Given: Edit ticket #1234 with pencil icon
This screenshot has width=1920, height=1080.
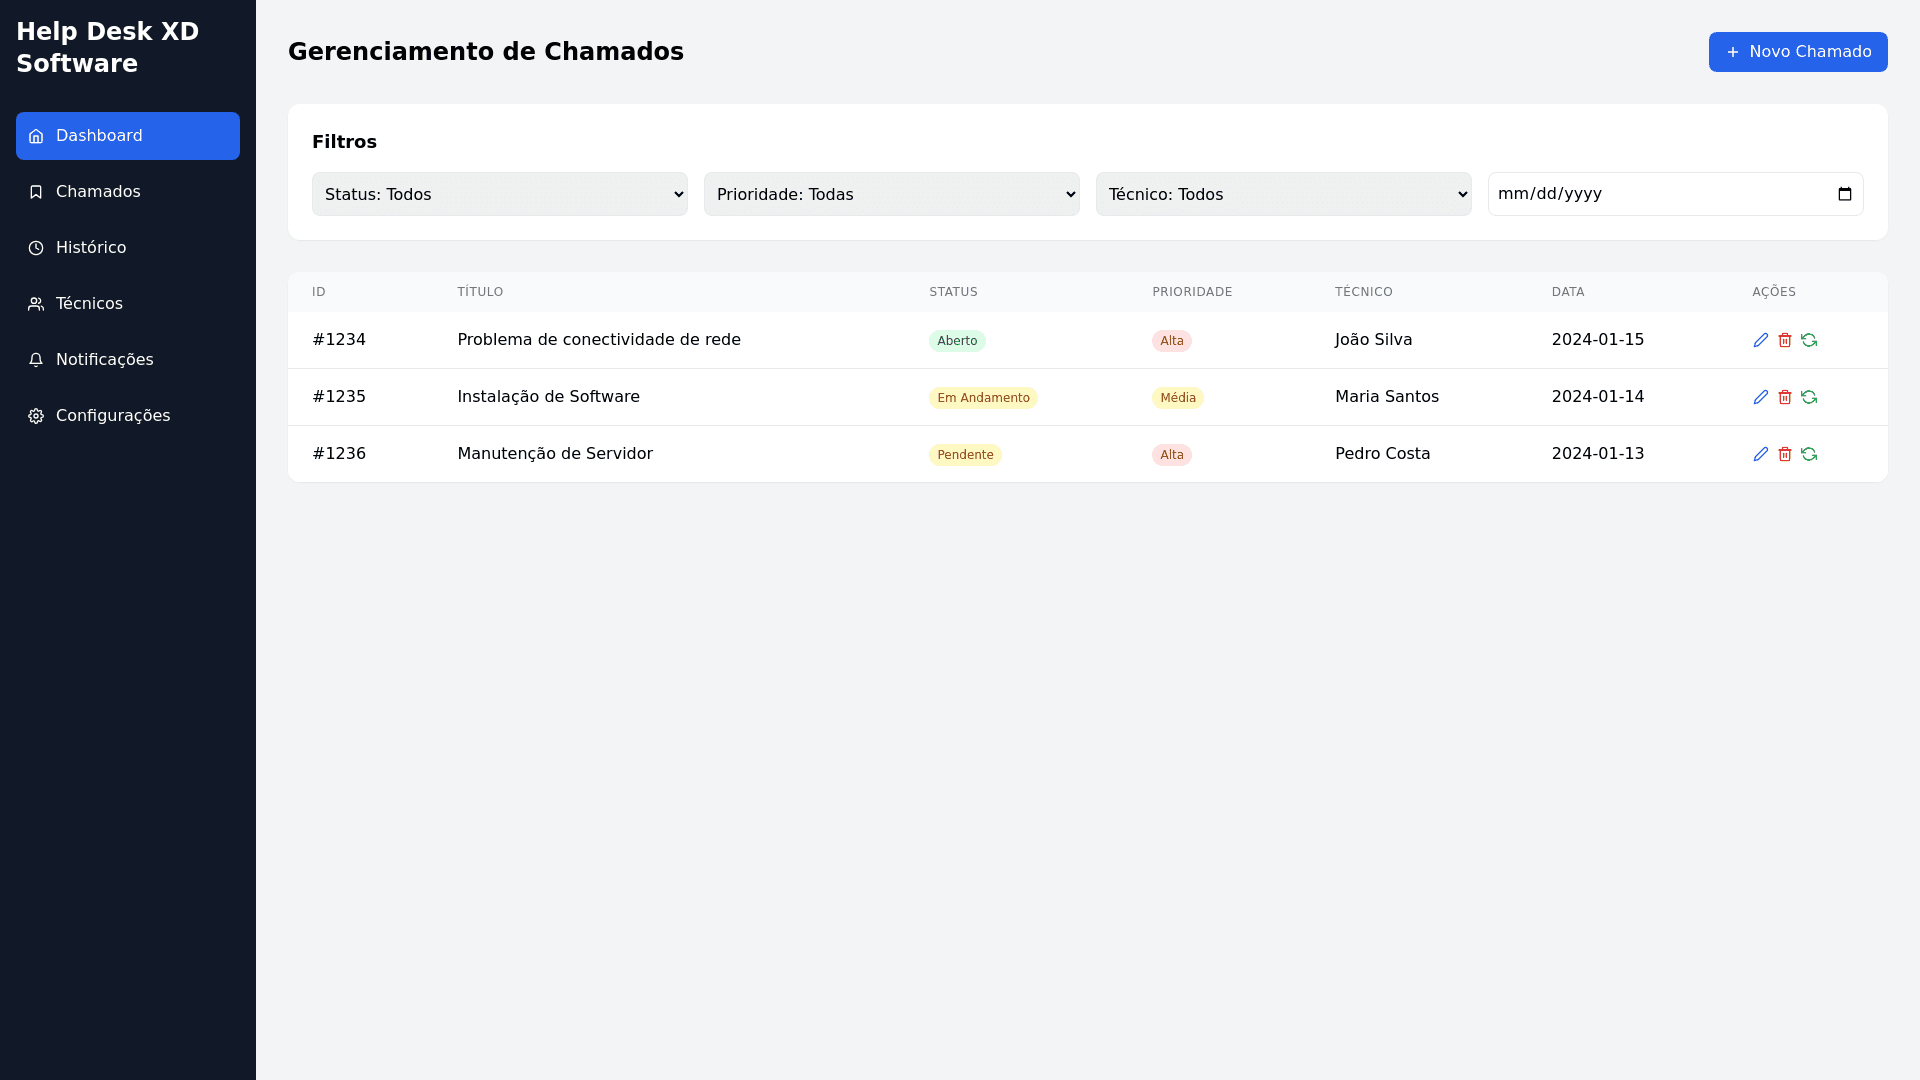Looking at the screenshot, I should click(x=1761, y=340).
